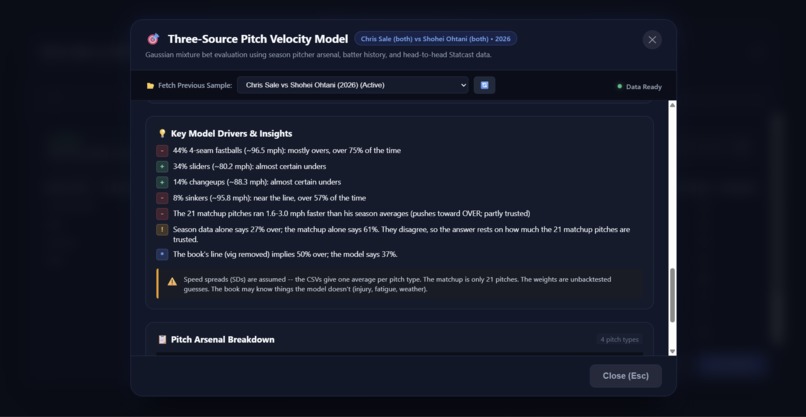Click the 4 pitch types label

click(619, 339)
